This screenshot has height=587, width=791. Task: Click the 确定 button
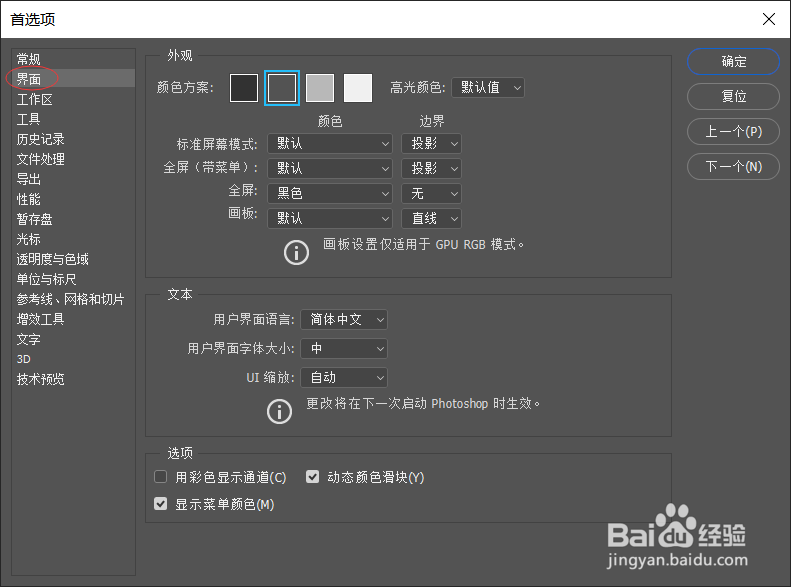pos(733,62)
